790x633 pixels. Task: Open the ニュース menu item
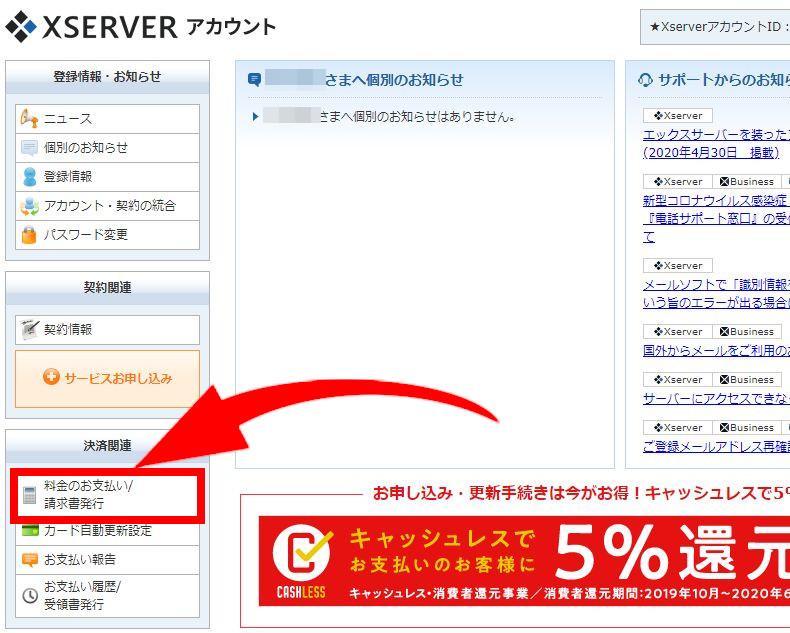(107, 119)
